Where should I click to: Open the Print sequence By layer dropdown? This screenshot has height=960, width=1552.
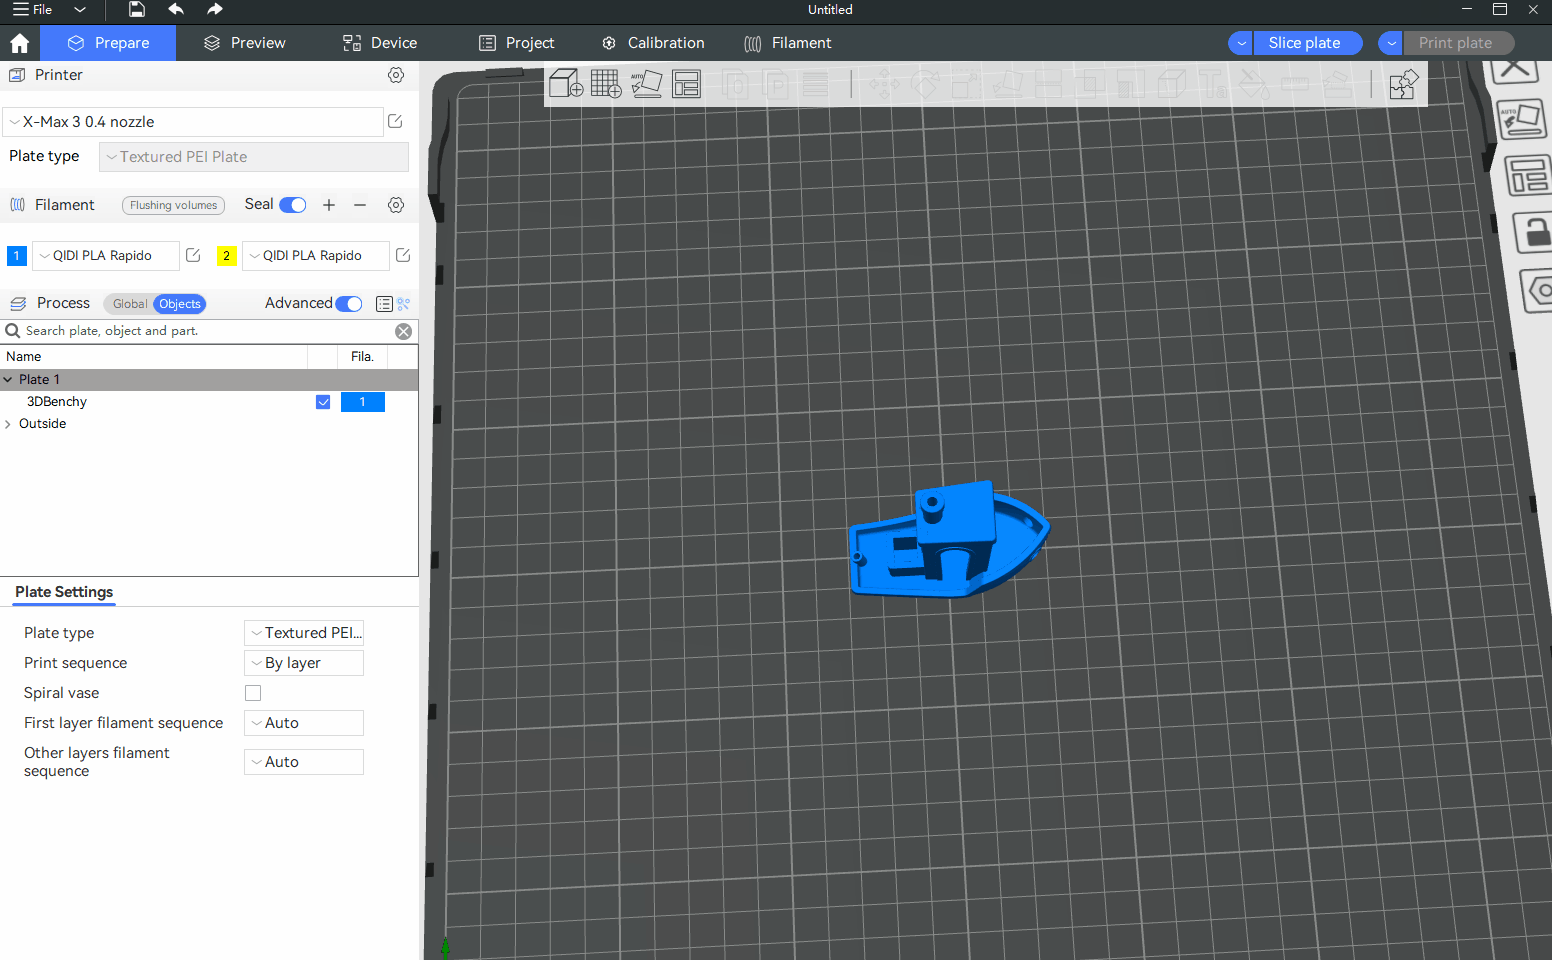[x=304, y=663]
